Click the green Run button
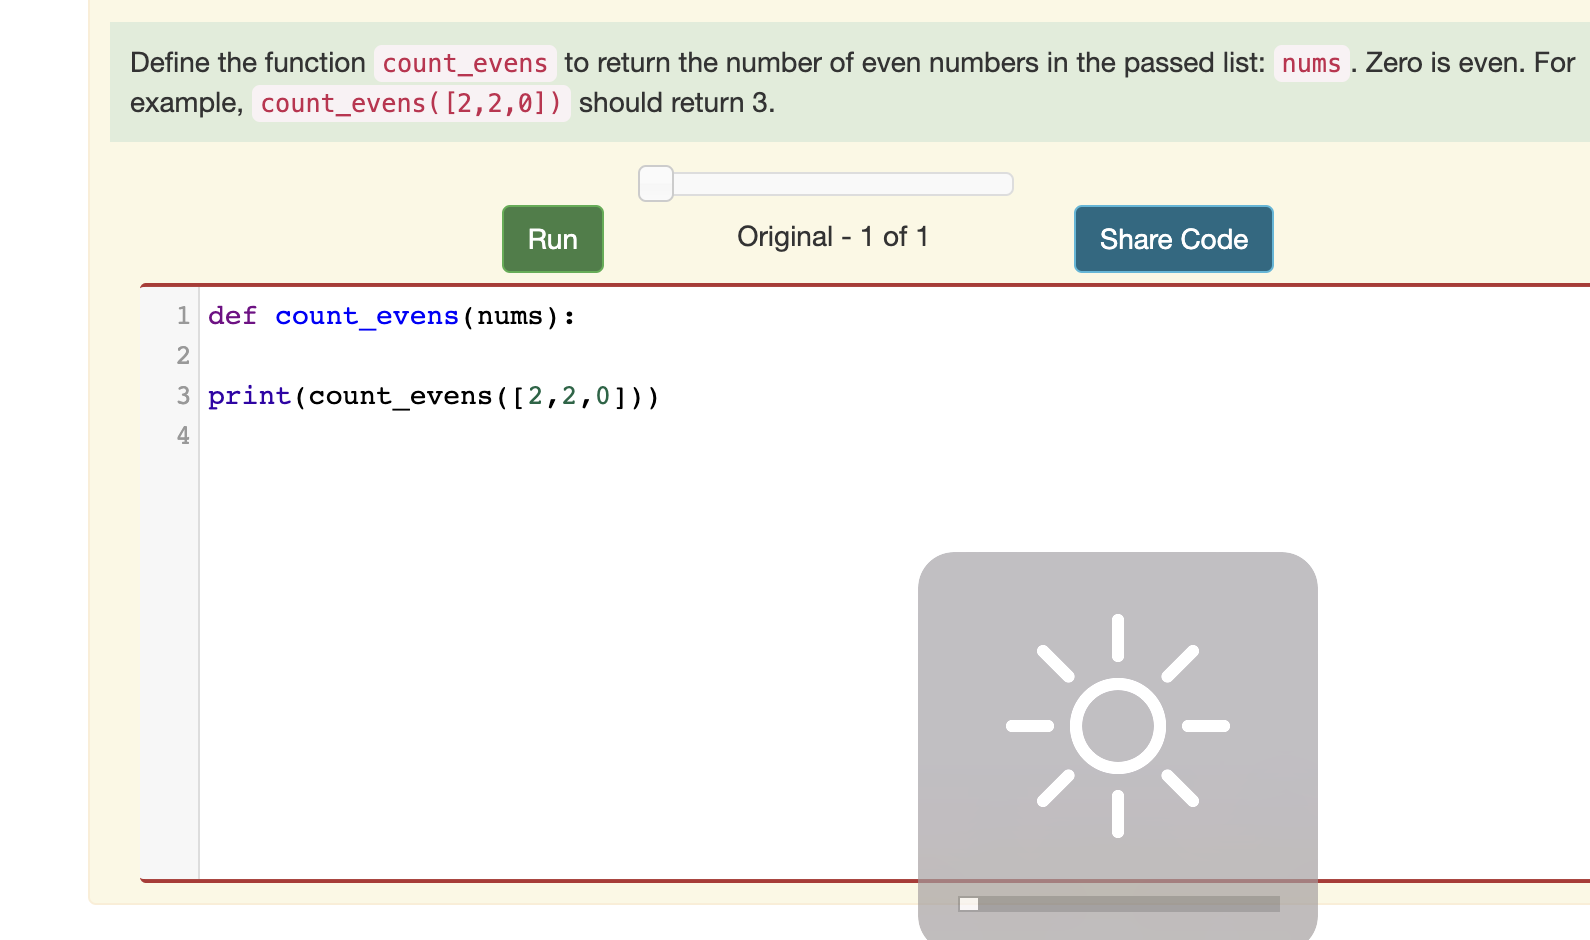 (552, 239)
